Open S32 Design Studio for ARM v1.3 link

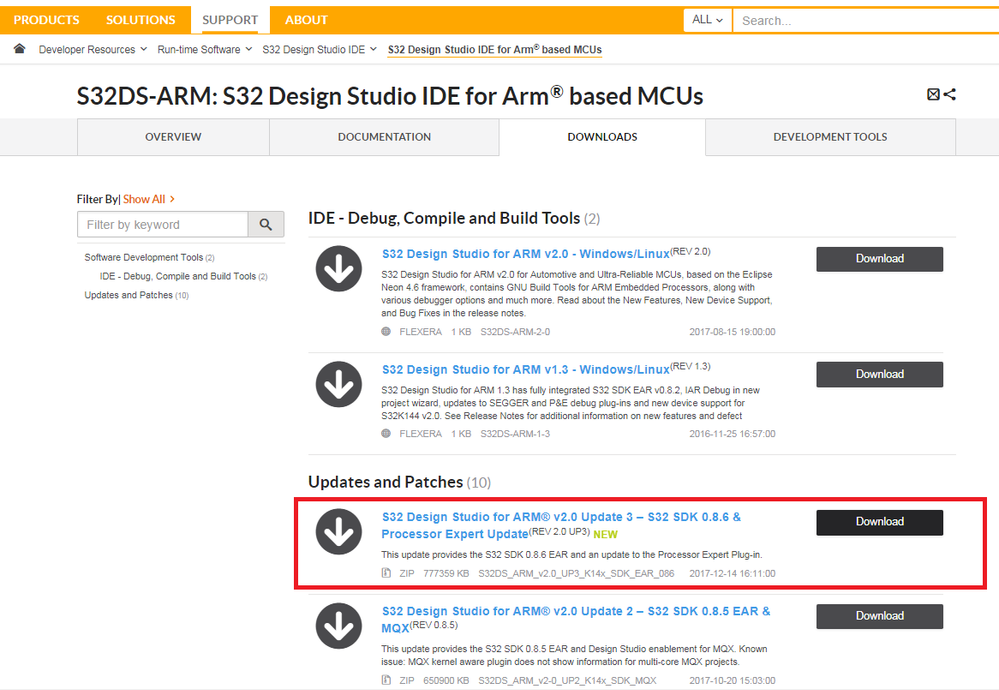point(526,370)
